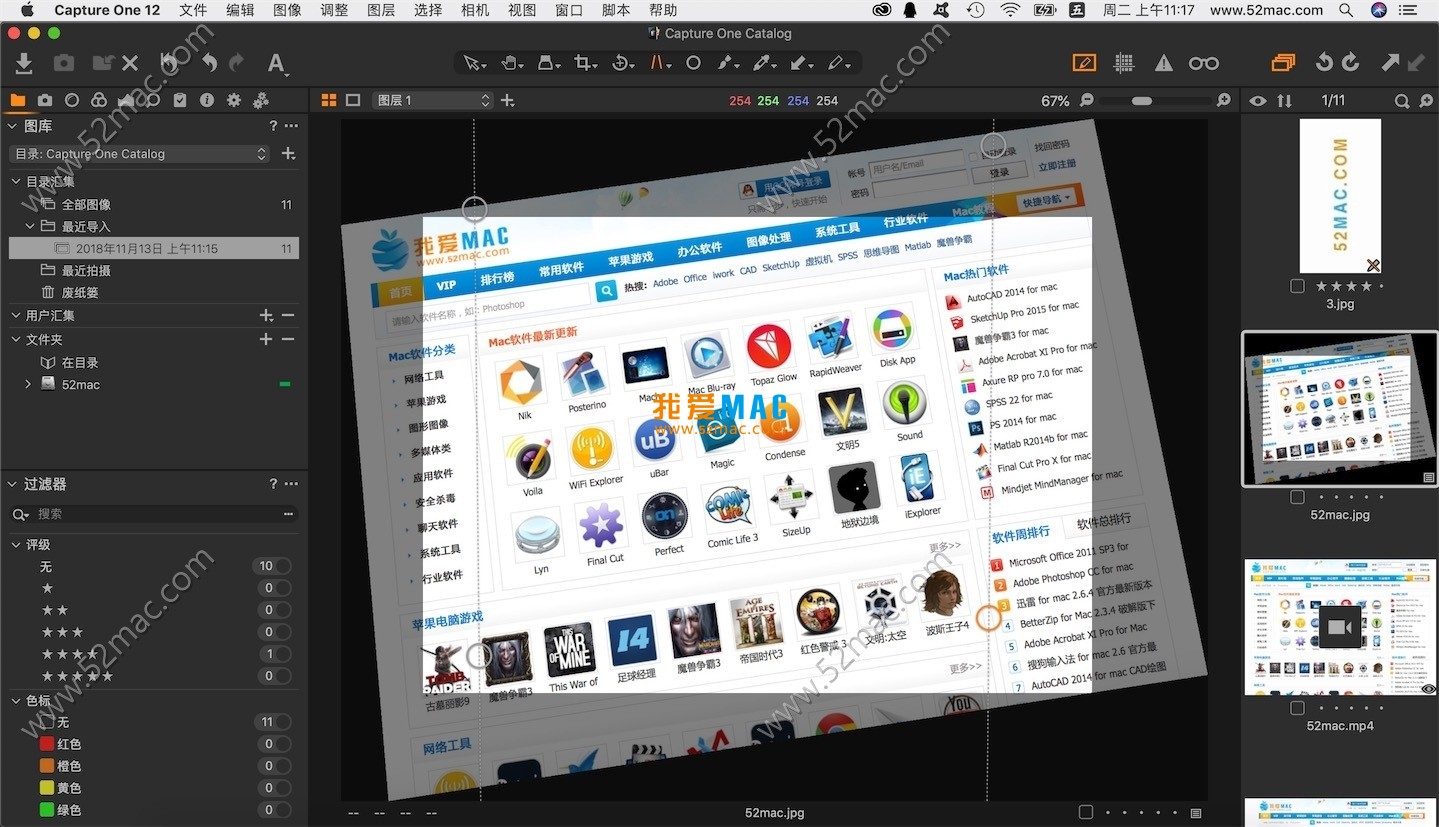
Task: Switch viewer to multi-view grid mode
Action: (329, 100)
